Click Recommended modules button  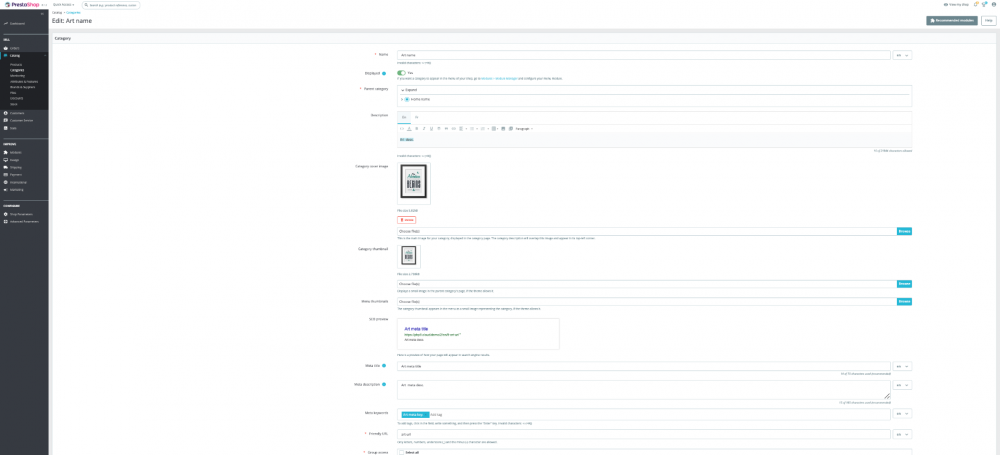tap(952, 20)
